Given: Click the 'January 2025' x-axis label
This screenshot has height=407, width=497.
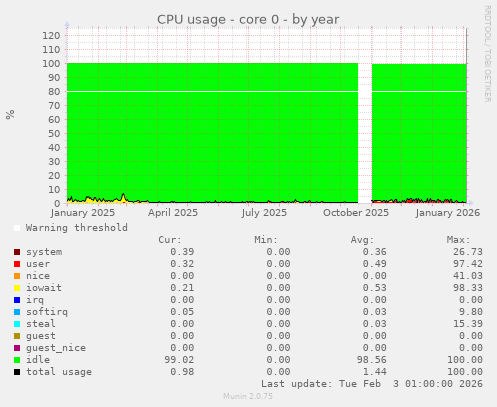Looking at the screenshot, I should [x=83, y=213].
